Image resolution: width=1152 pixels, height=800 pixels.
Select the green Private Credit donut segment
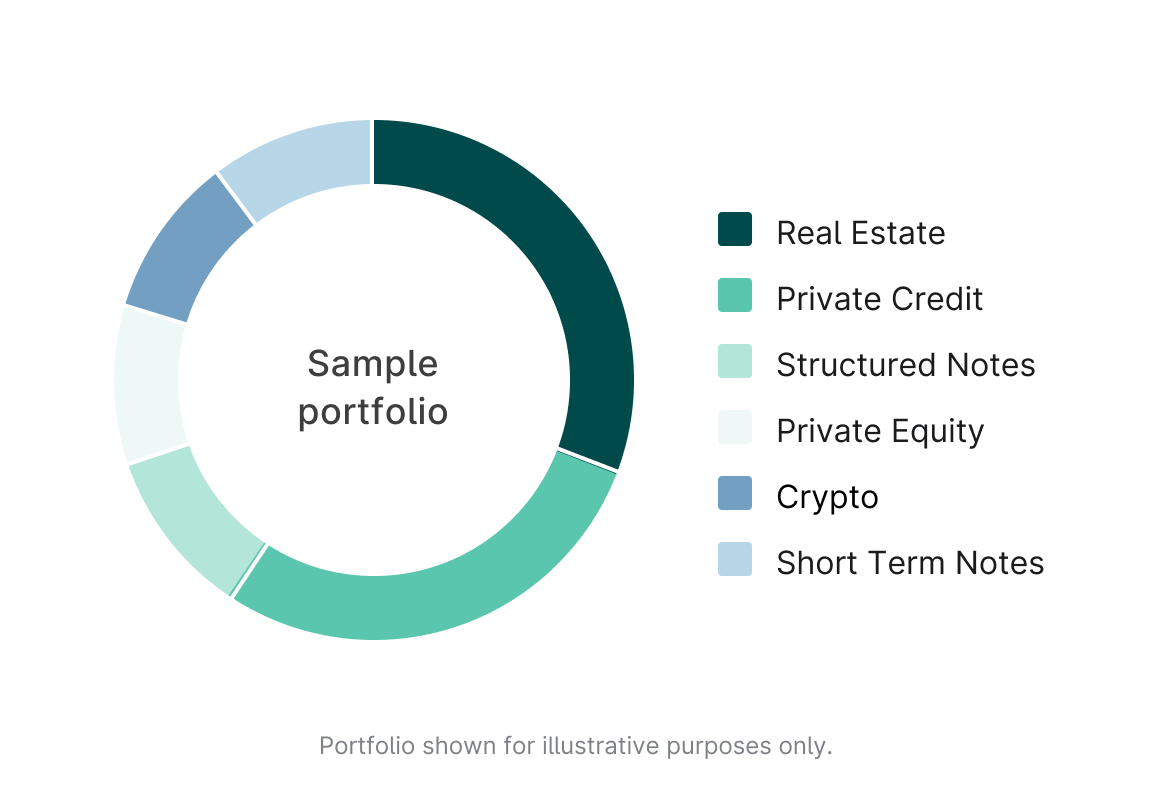(420, 603)
